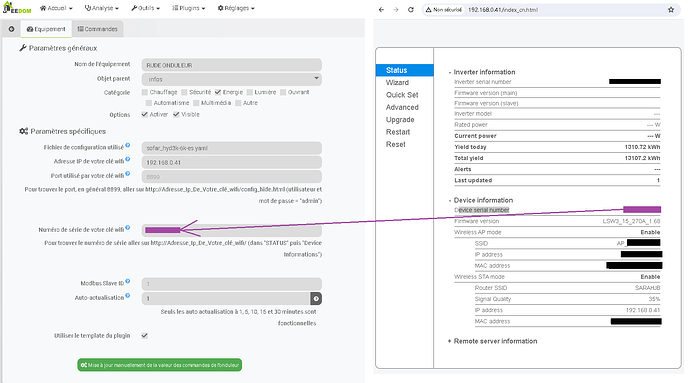This screenshot has width=690, height=383.
Task: Uncheck the Visible option
Action: pyautogui.click(x=176, y=114)
